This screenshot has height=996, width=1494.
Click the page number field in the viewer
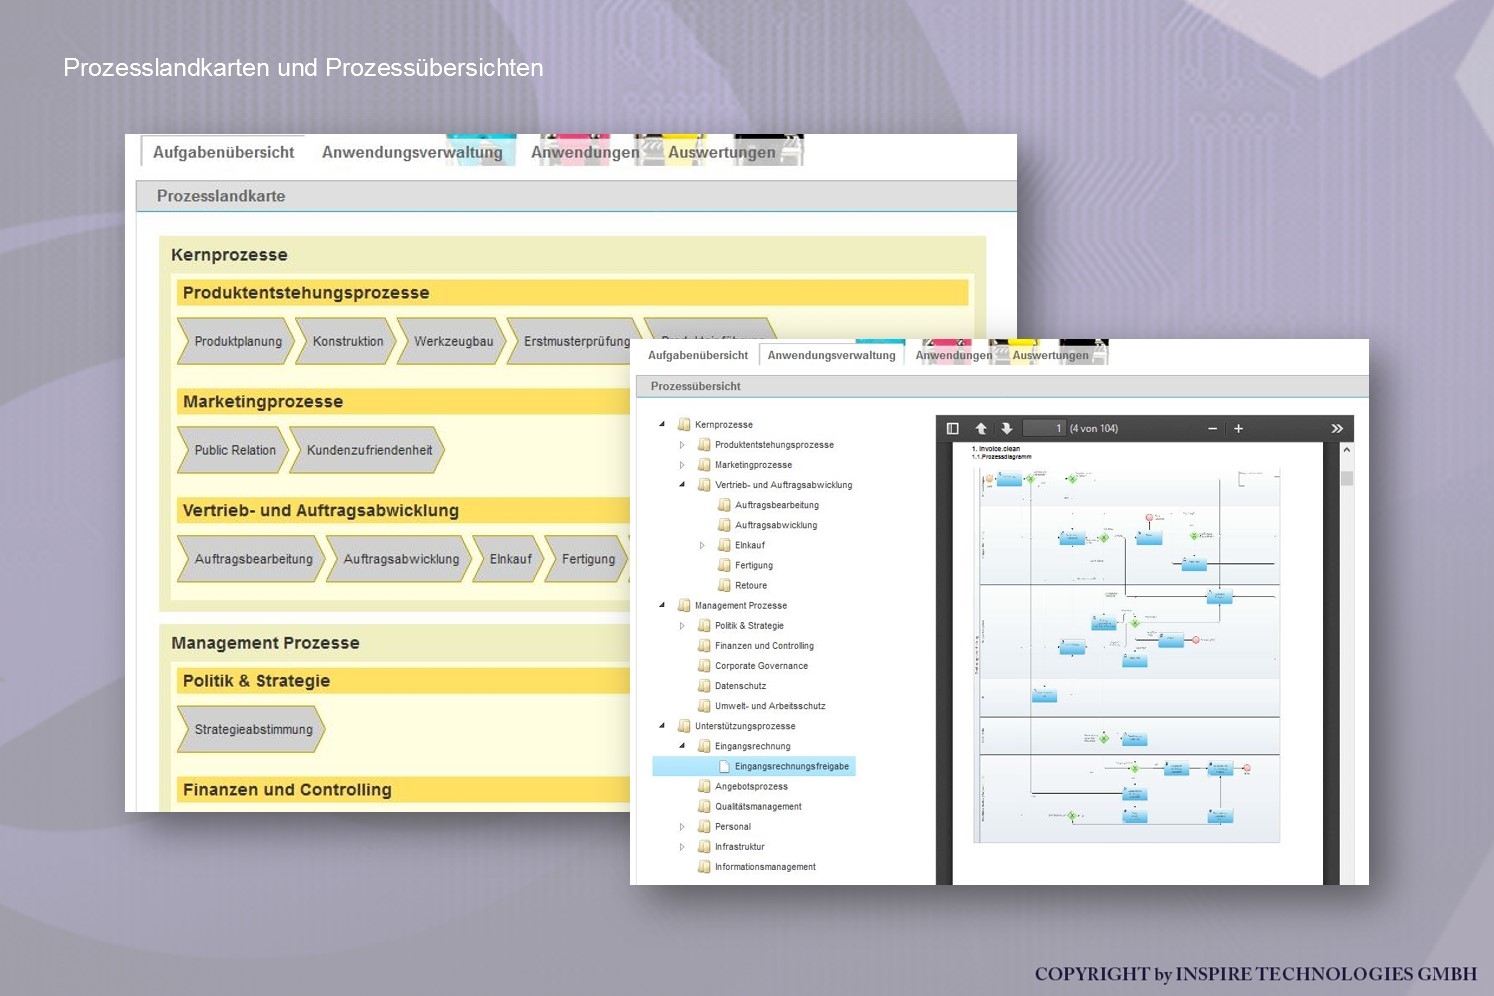pos(1045,428)
